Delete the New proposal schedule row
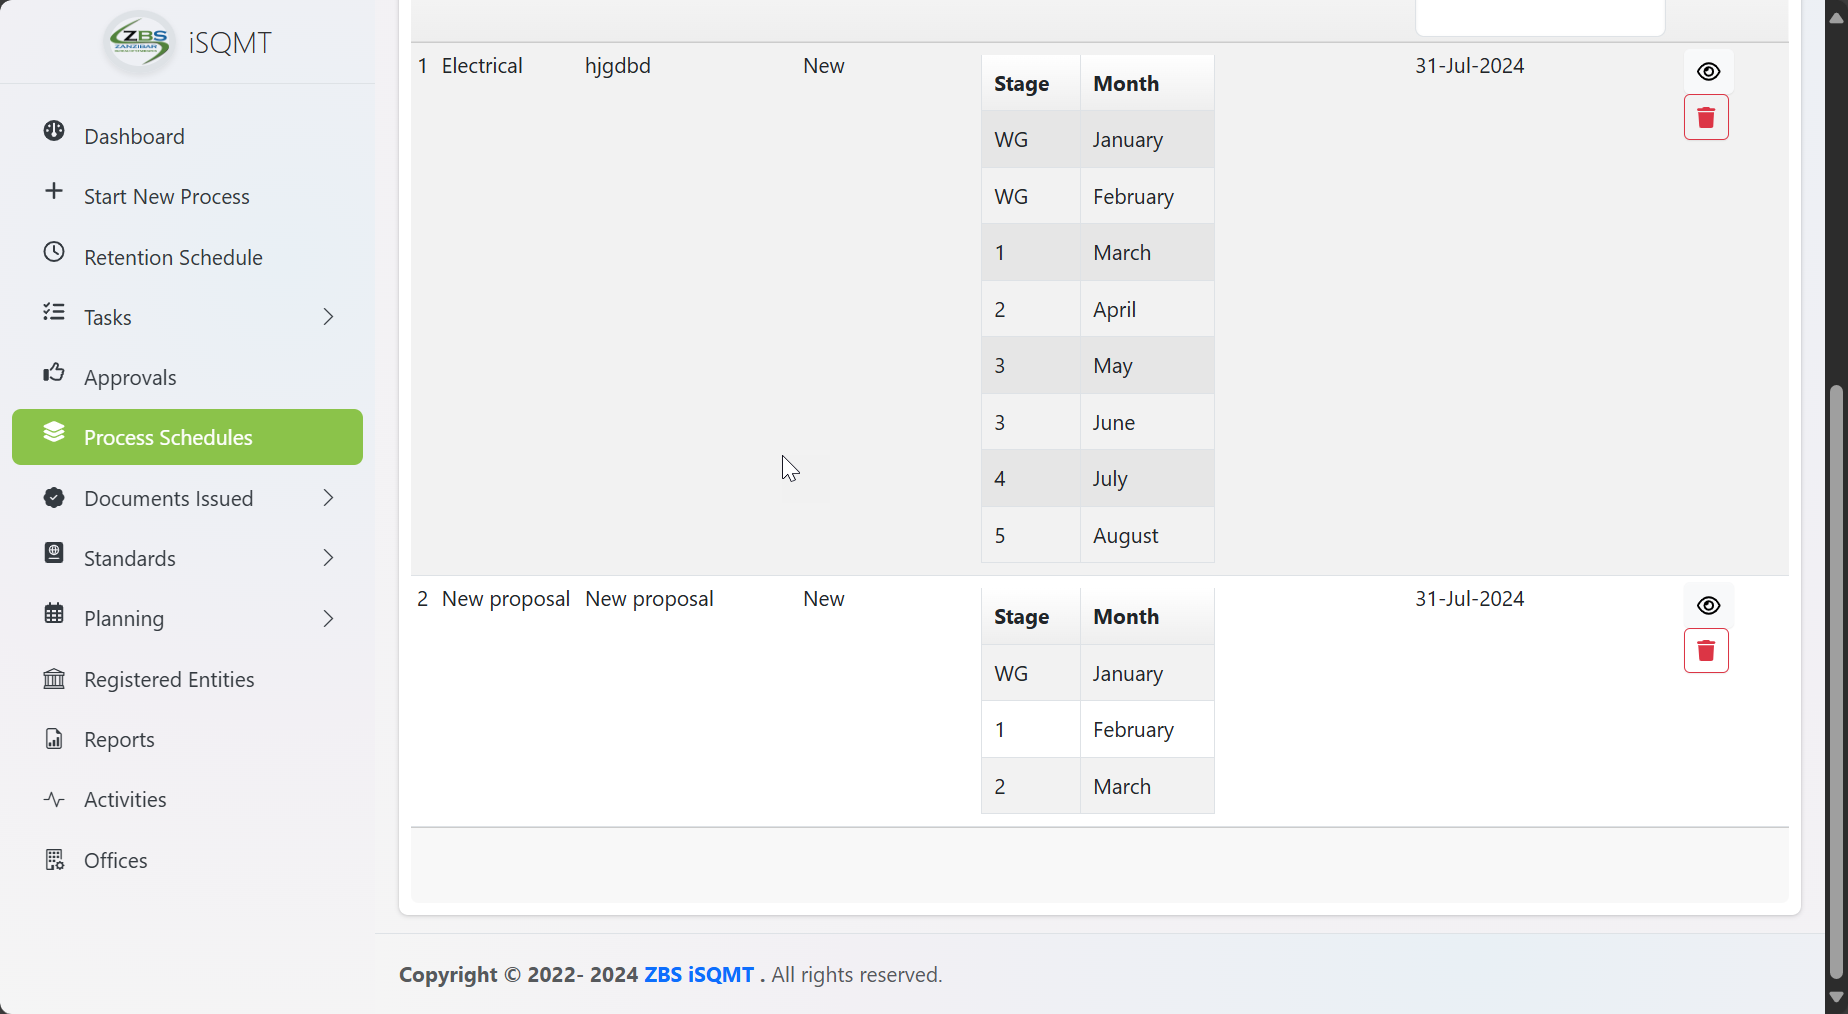Screen dimensions: 1848x1014 coord(1706,651)
